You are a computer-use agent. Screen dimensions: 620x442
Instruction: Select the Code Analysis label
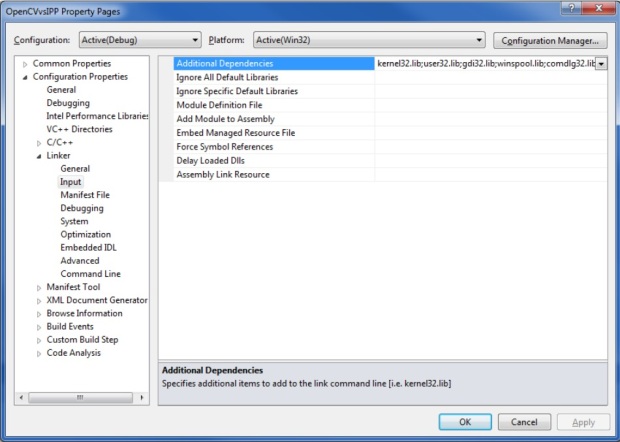74,353
